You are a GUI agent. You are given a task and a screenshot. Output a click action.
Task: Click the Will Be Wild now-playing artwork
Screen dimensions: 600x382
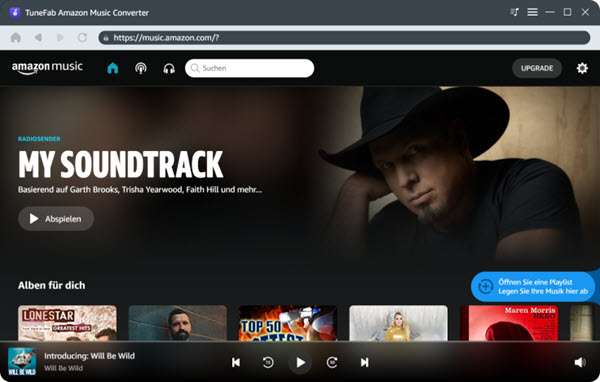(22, 361)
